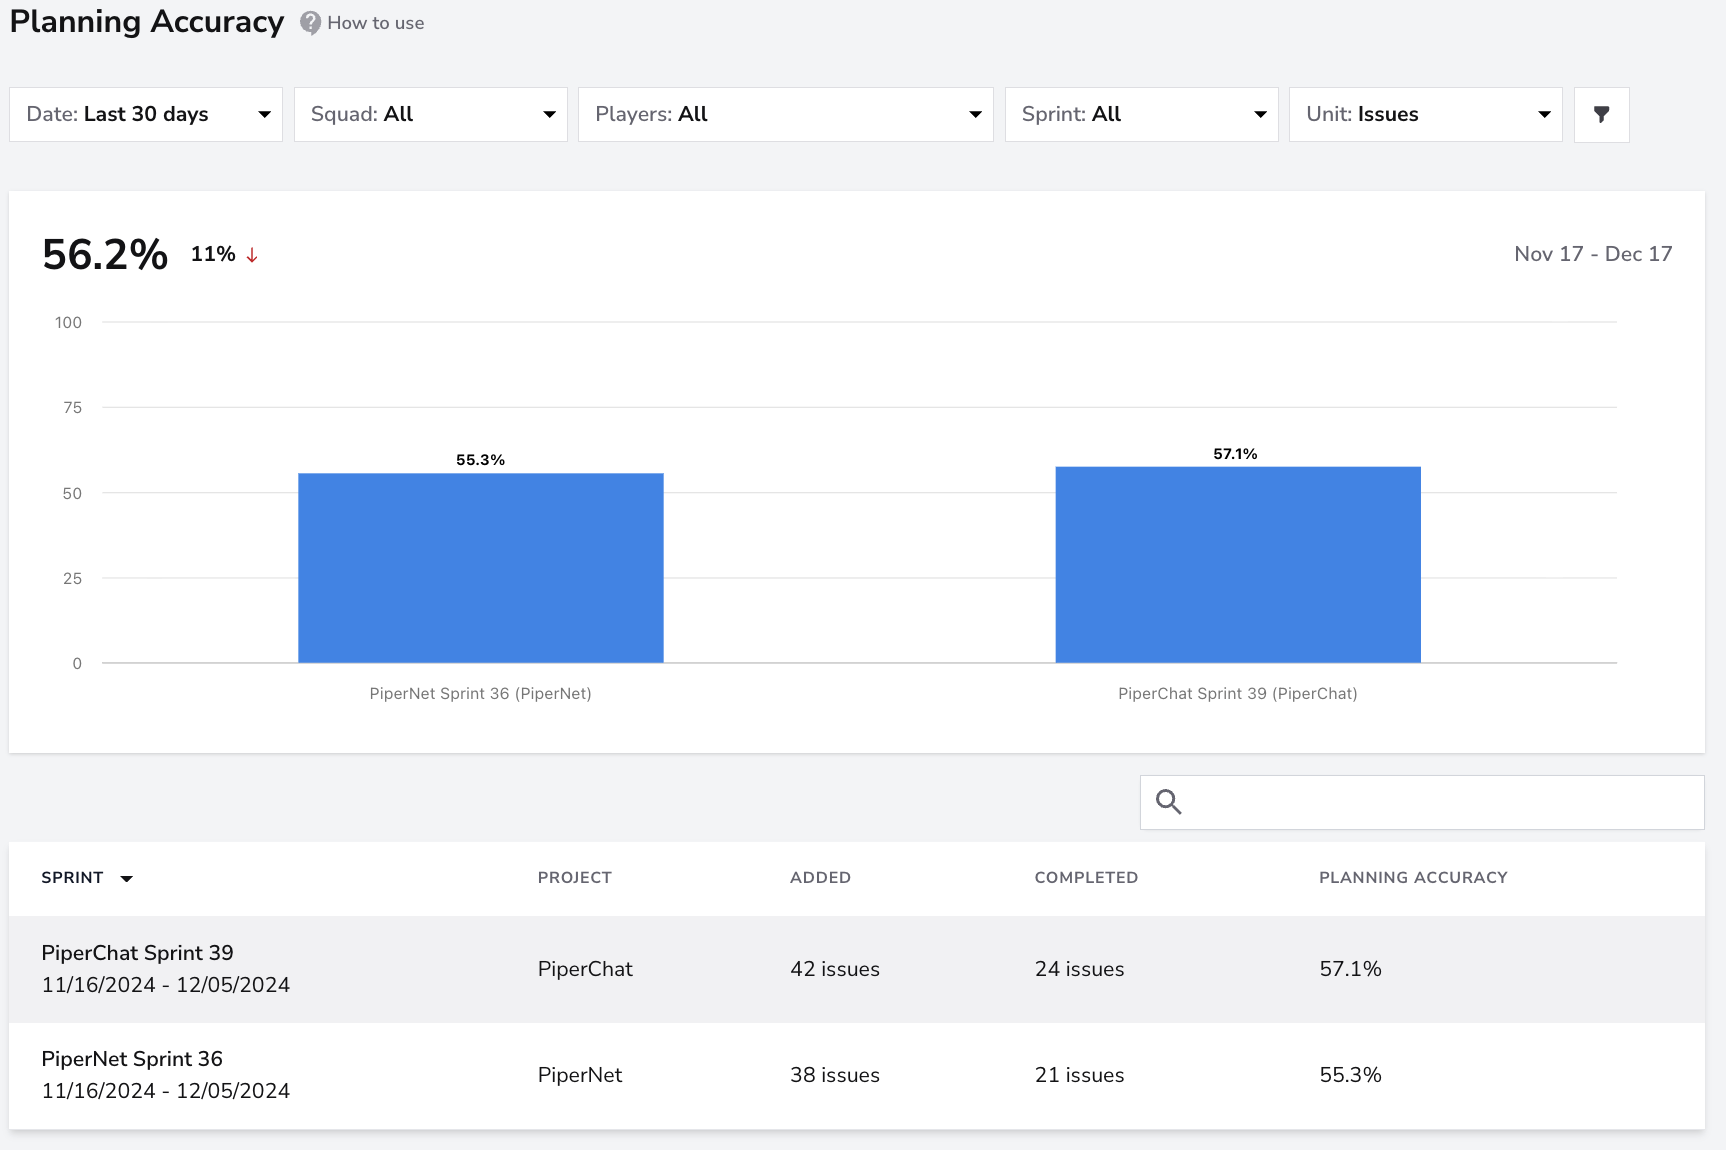Viewport: 1726px width, 1150px height.
Task: Sort by PROJECT column header
Action: pyautogui.click(x=574, y=877)
